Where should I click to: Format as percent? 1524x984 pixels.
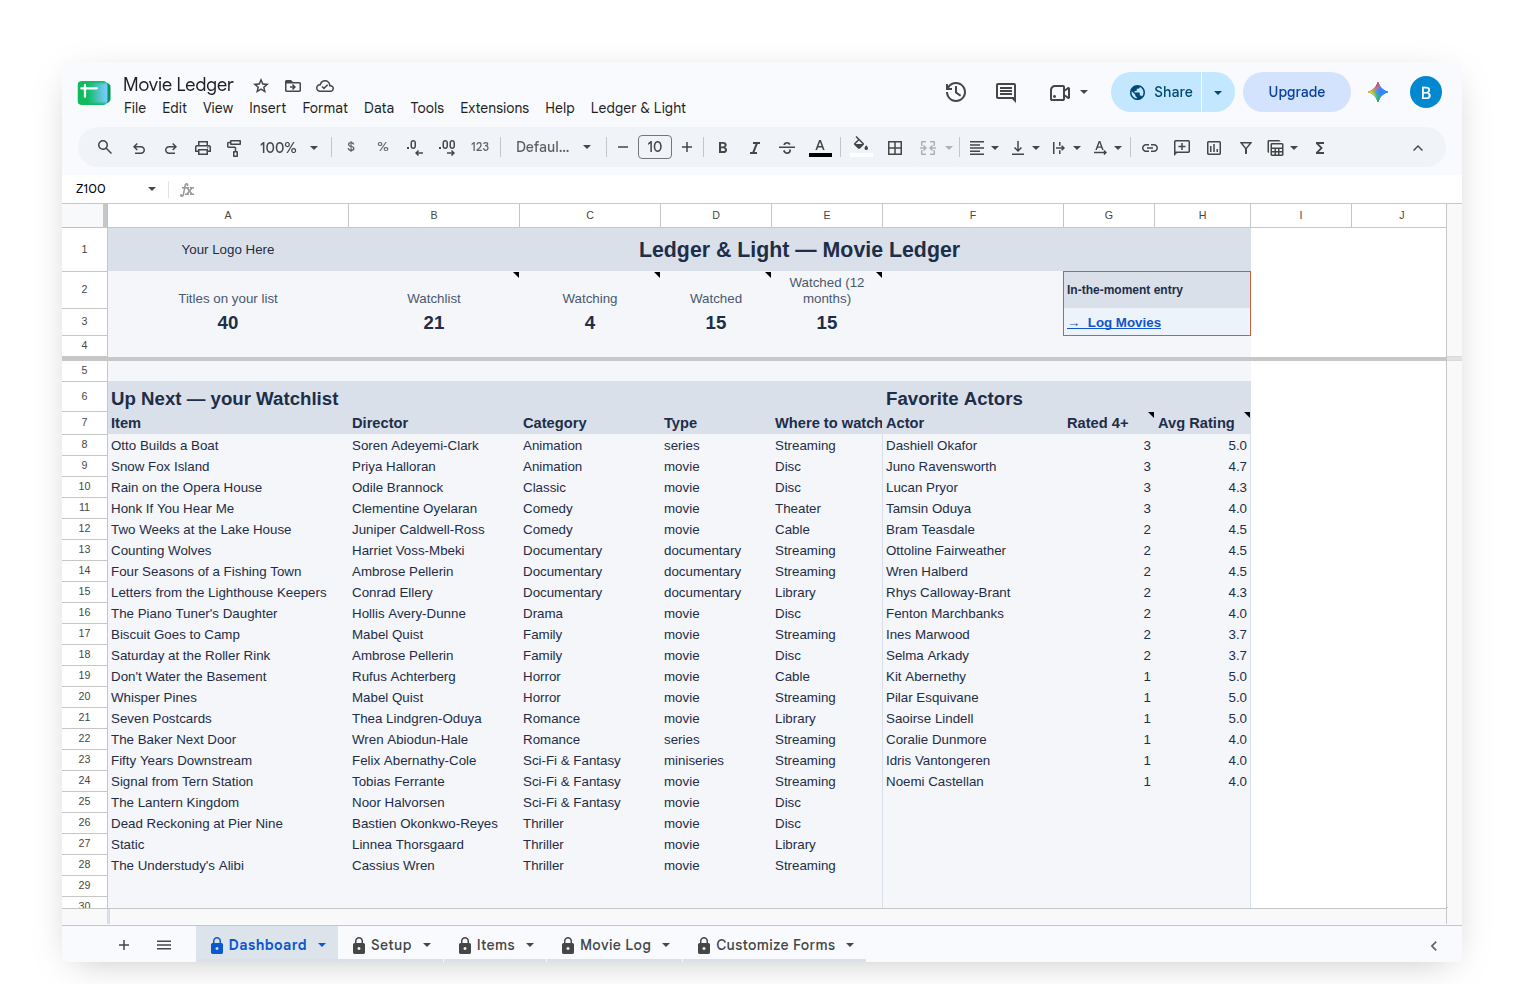[383, 147]
